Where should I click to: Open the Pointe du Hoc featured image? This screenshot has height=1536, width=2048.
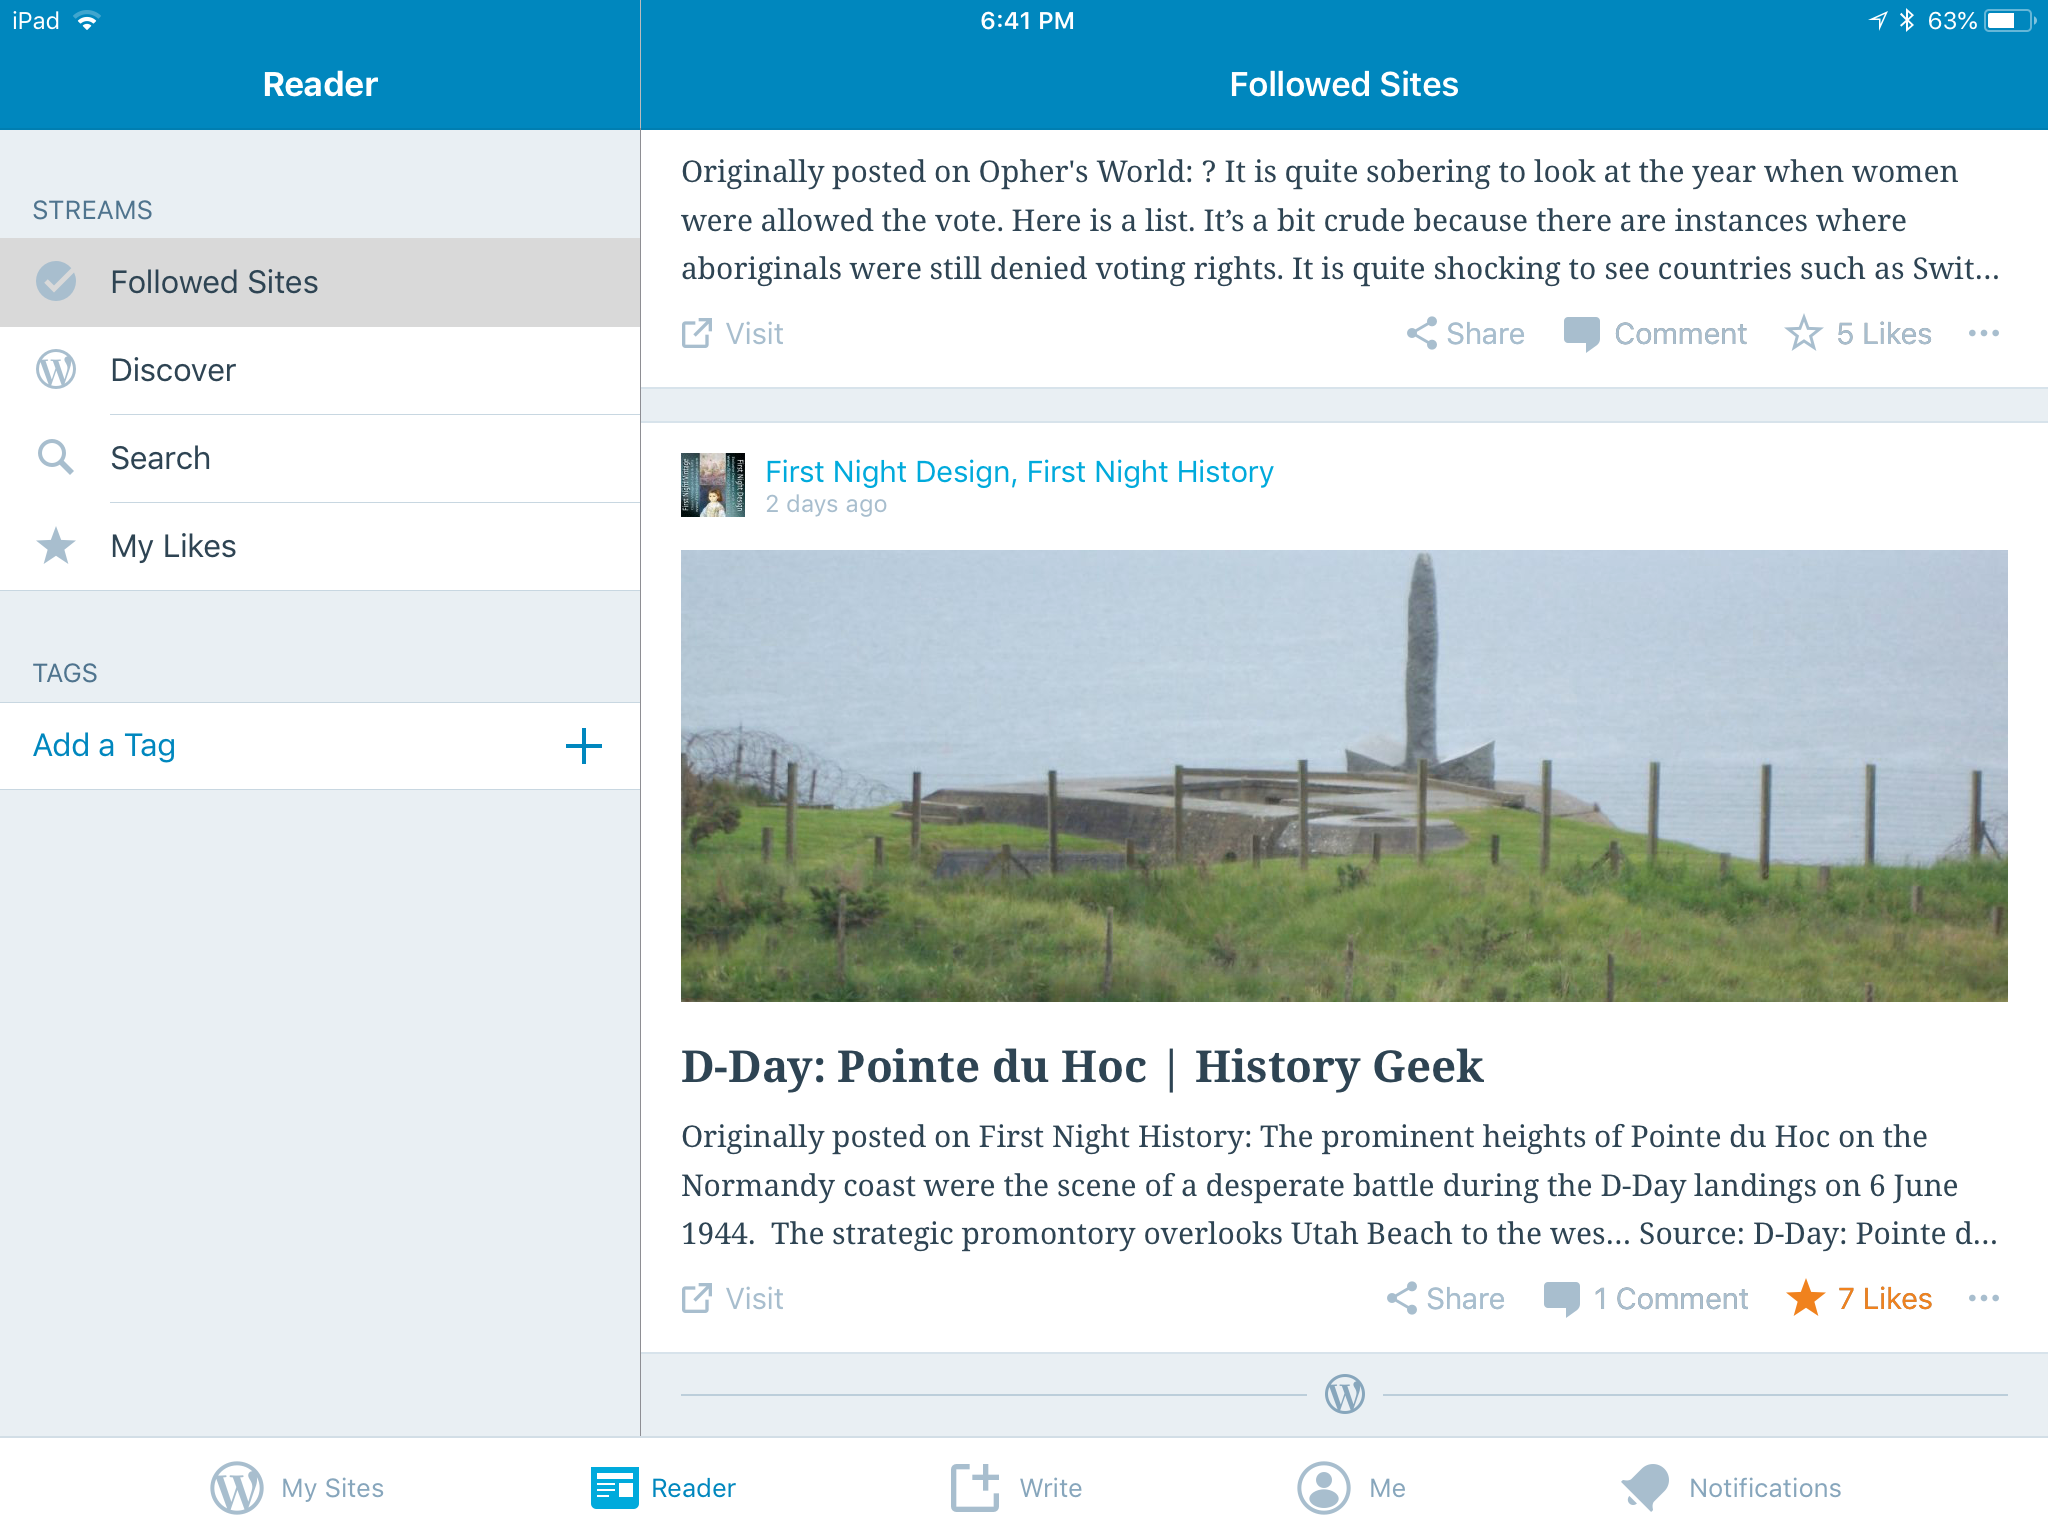point(1343,775)
